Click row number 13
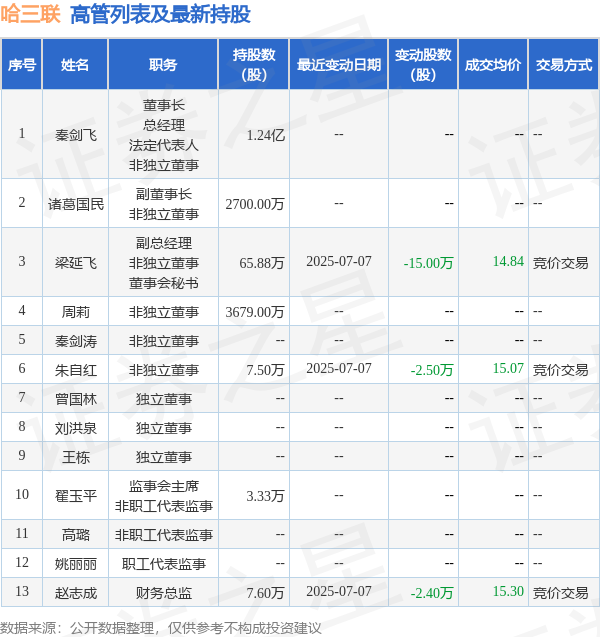Image resolution: width=600 pixels, height=637 pixels. click(22, 591)
